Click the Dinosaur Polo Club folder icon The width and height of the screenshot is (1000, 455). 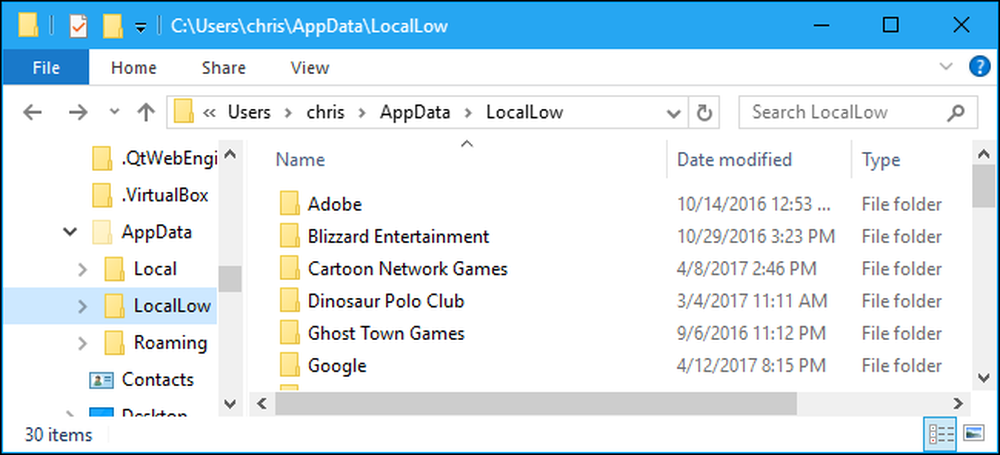(289, 301)
